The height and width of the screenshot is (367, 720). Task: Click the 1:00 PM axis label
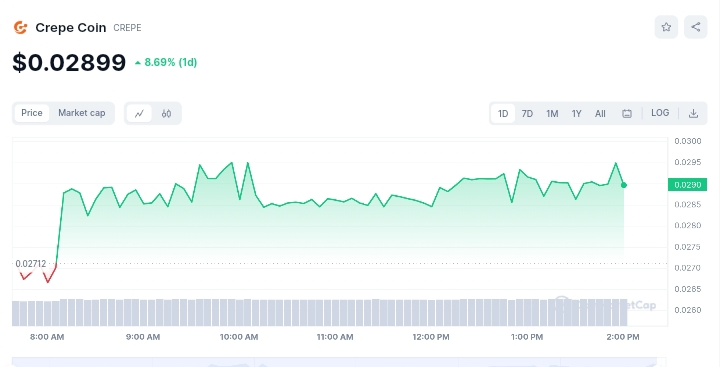pyautogui.click(x=527, y=337)
